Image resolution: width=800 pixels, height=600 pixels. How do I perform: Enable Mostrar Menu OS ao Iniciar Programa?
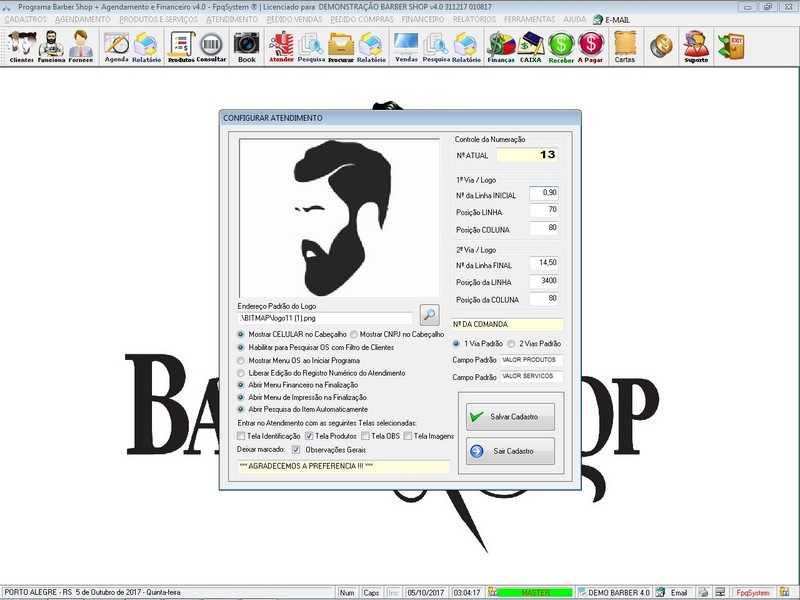pyautogui.click(x=241, y=361)
